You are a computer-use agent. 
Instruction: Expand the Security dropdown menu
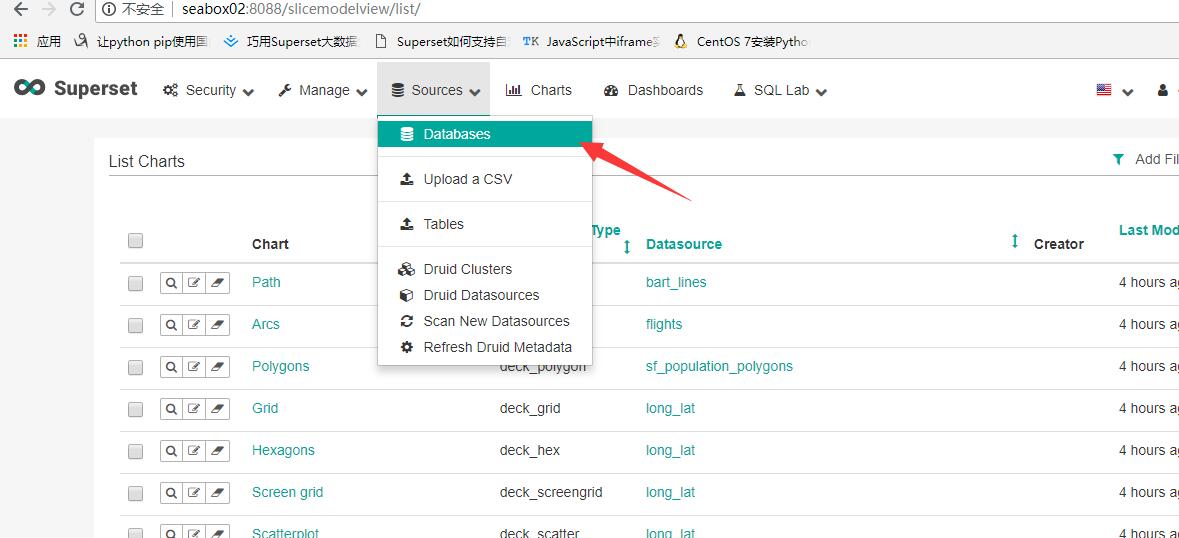208,90
